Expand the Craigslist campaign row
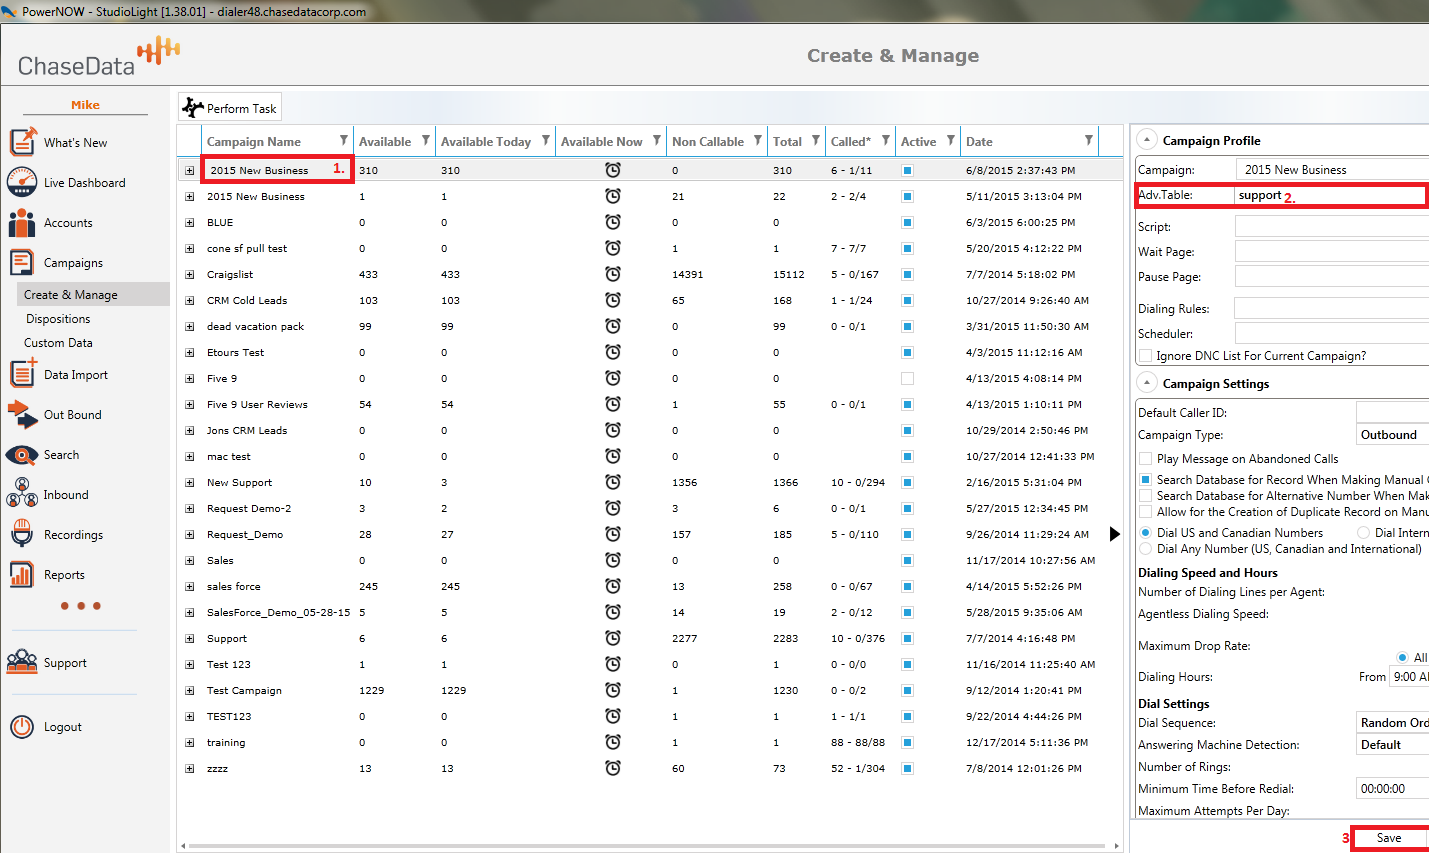Screen dimensions: 1429x853 click(190, 275)
